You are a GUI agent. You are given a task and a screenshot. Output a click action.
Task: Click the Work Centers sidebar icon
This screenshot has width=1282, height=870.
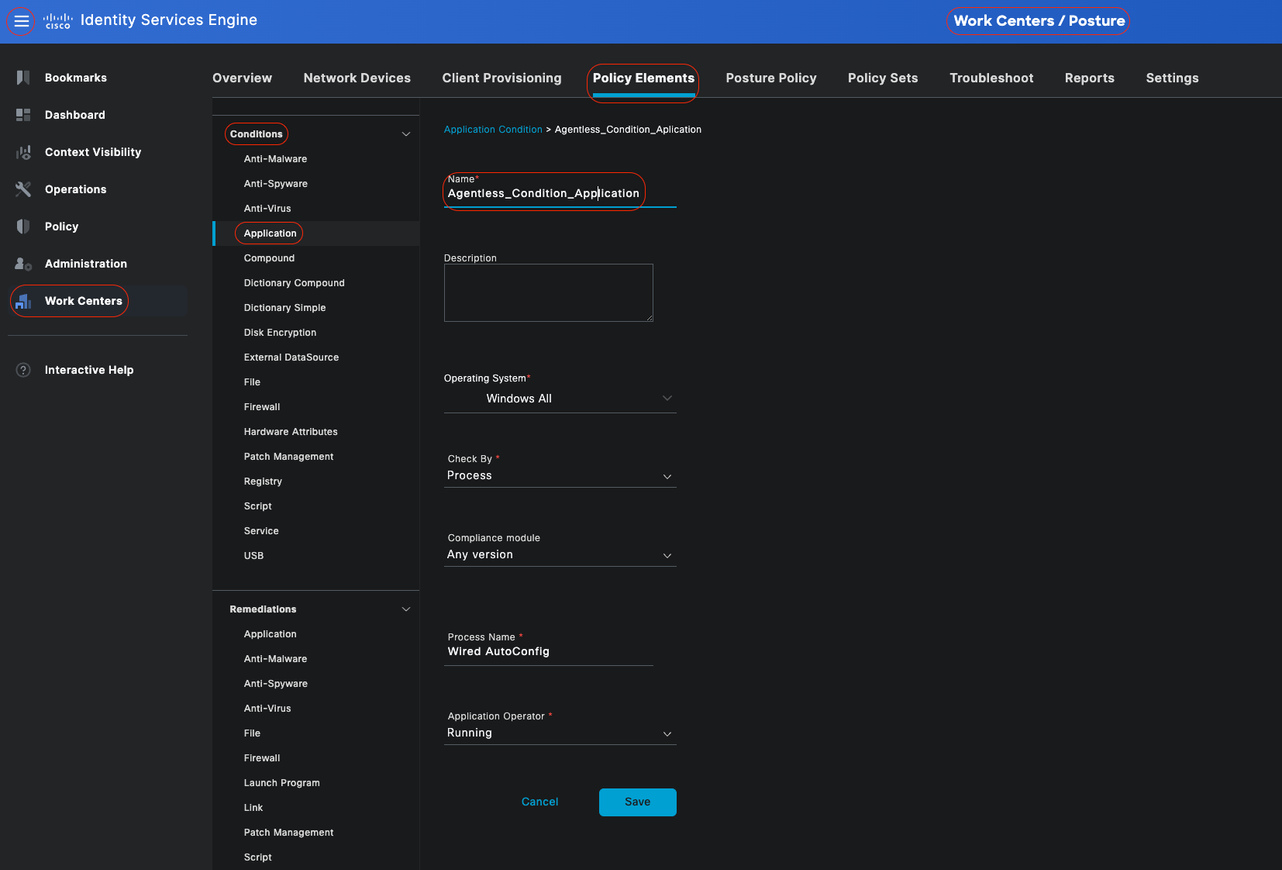[x=23, y=301]
